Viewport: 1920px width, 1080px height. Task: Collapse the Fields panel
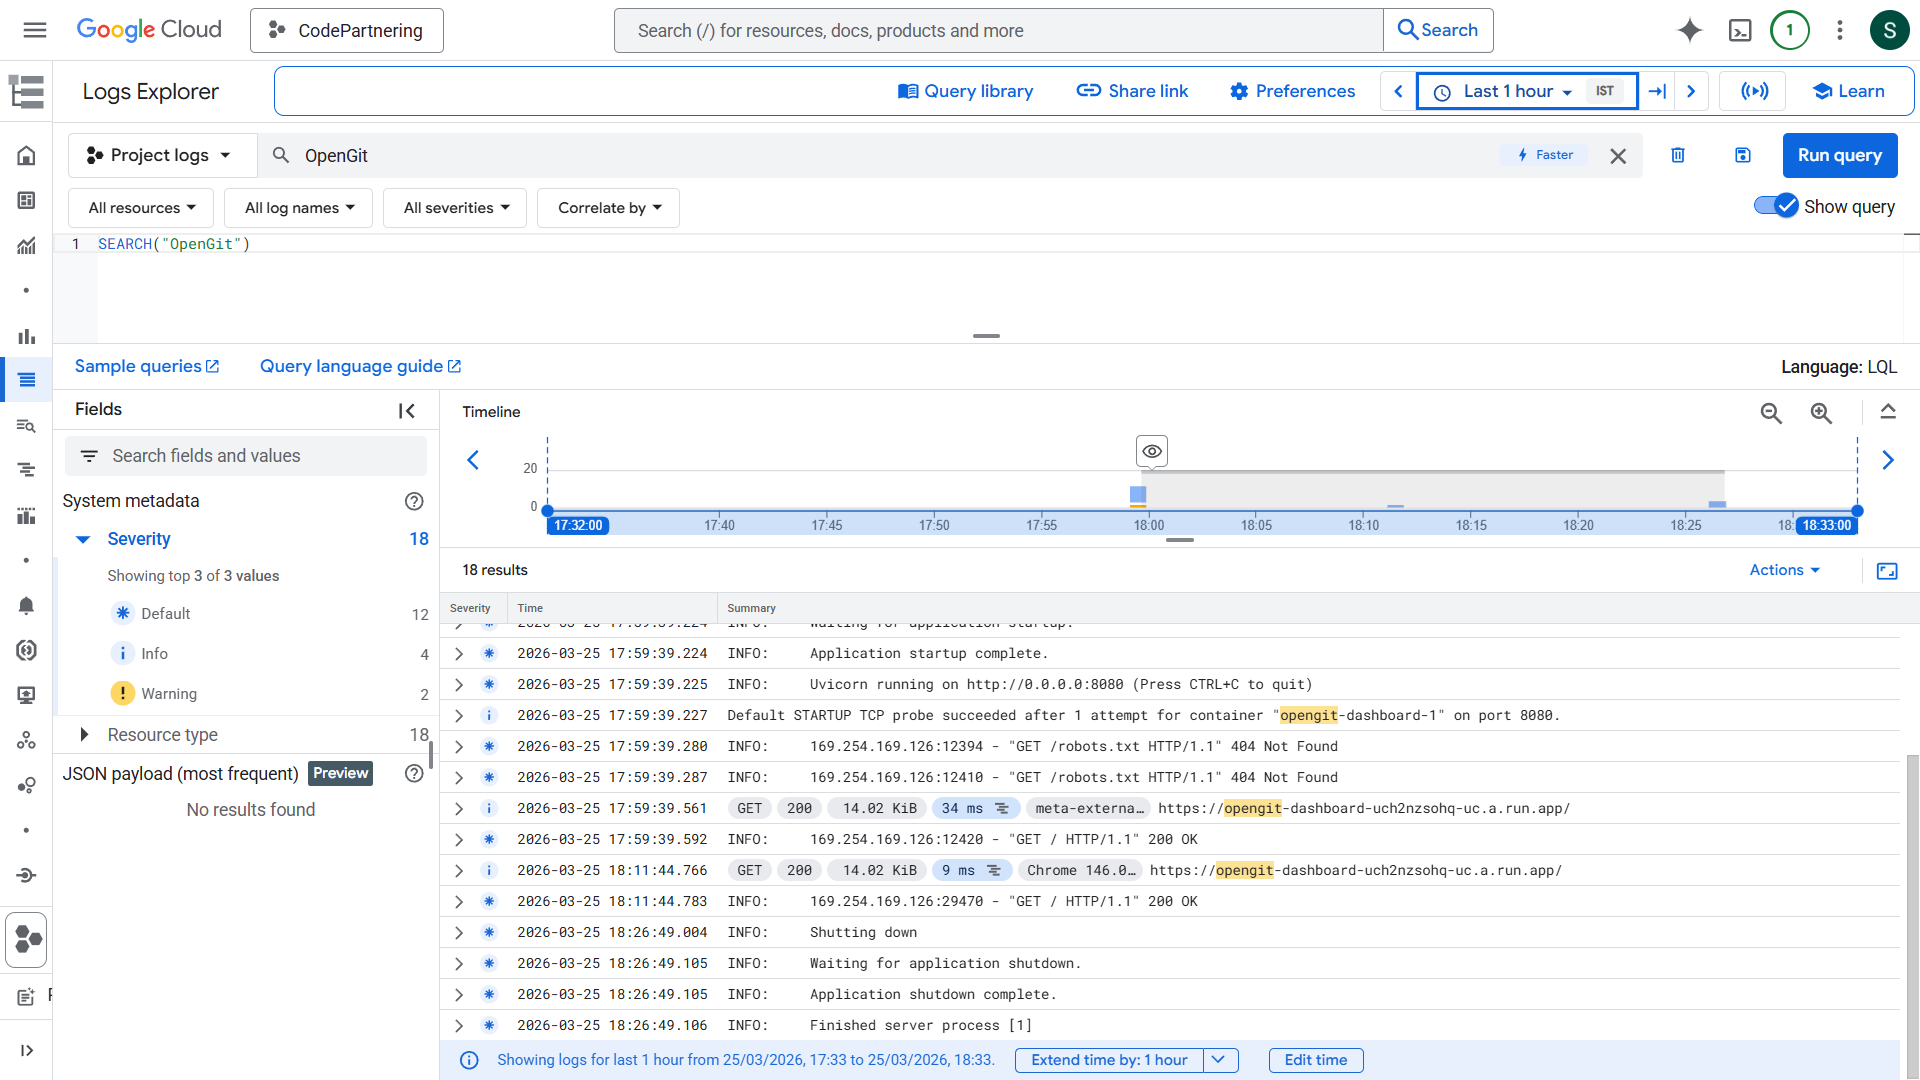[406, 411]
